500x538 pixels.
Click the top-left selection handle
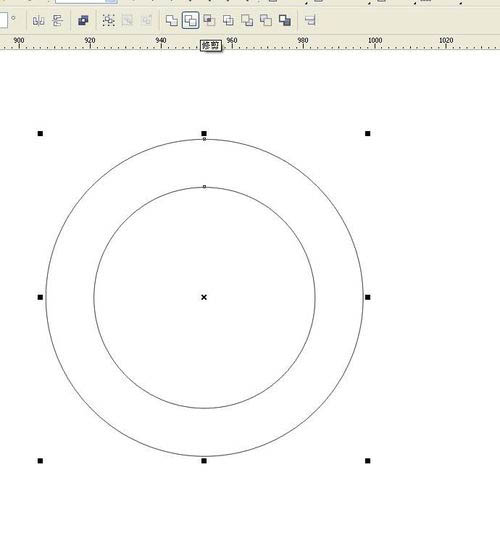click(x=40, y=133)
